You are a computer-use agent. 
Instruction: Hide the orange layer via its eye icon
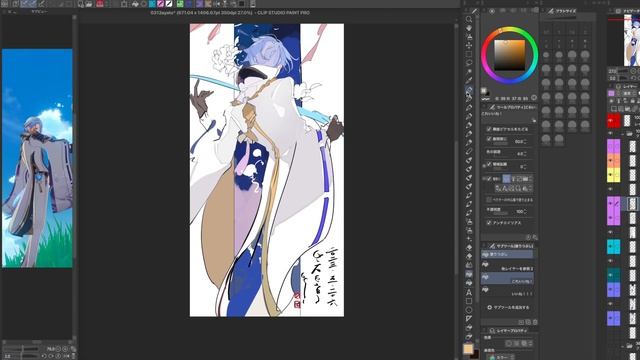point(611,160)
